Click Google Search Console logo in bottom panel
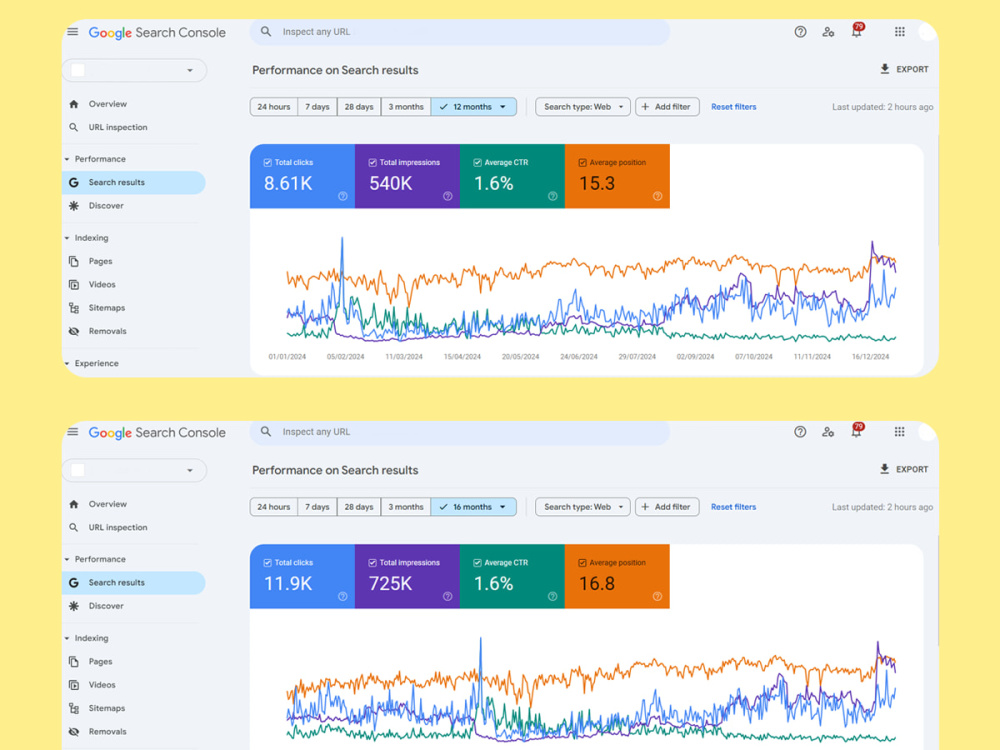 point(157,432)
